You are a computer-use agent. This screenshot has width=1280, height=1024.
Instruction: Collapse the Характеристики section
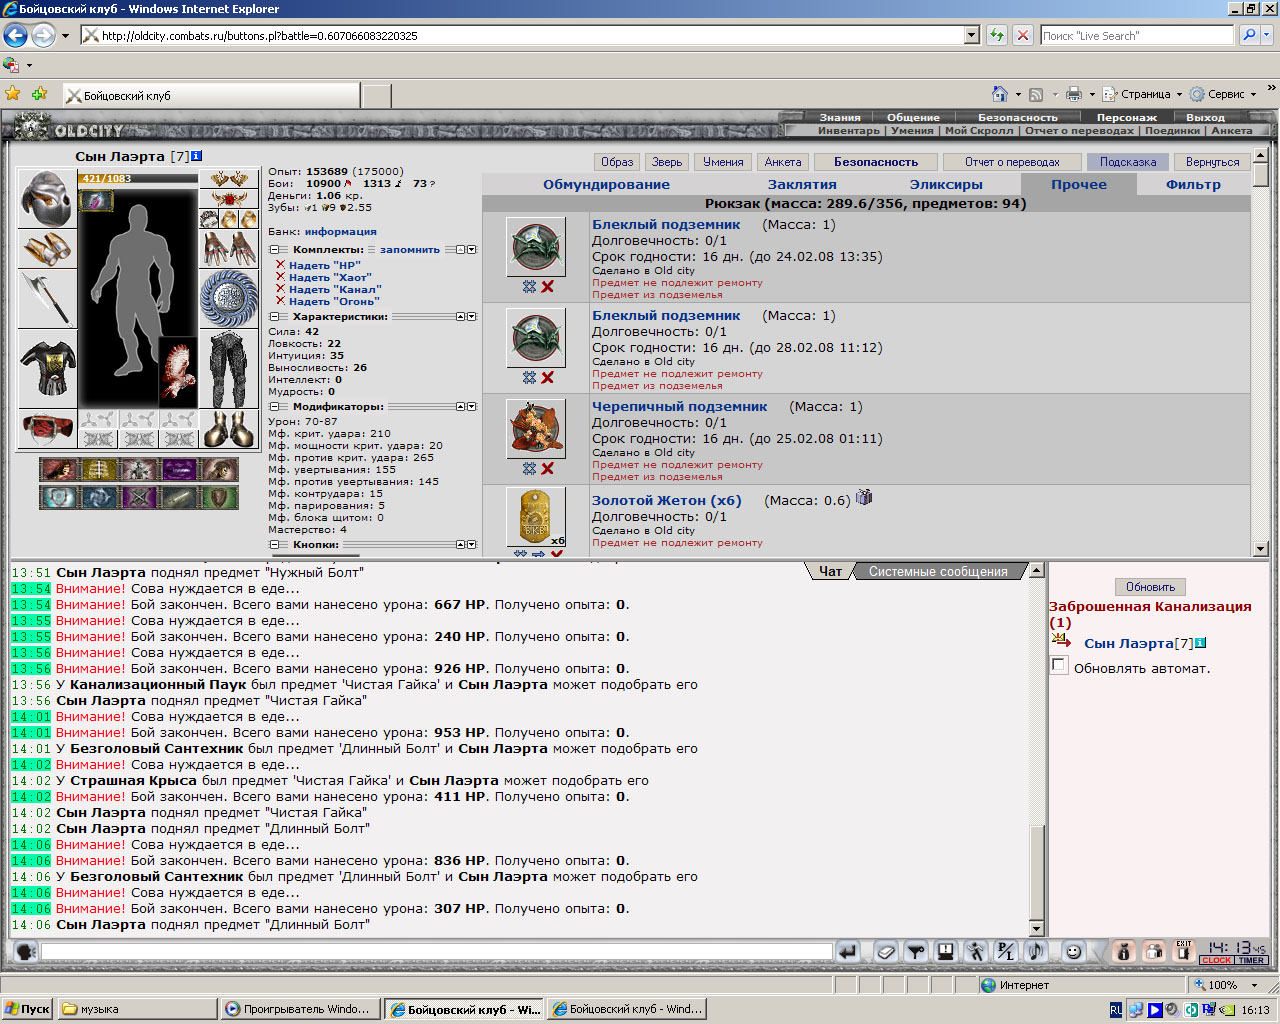[x=274, y=317]
